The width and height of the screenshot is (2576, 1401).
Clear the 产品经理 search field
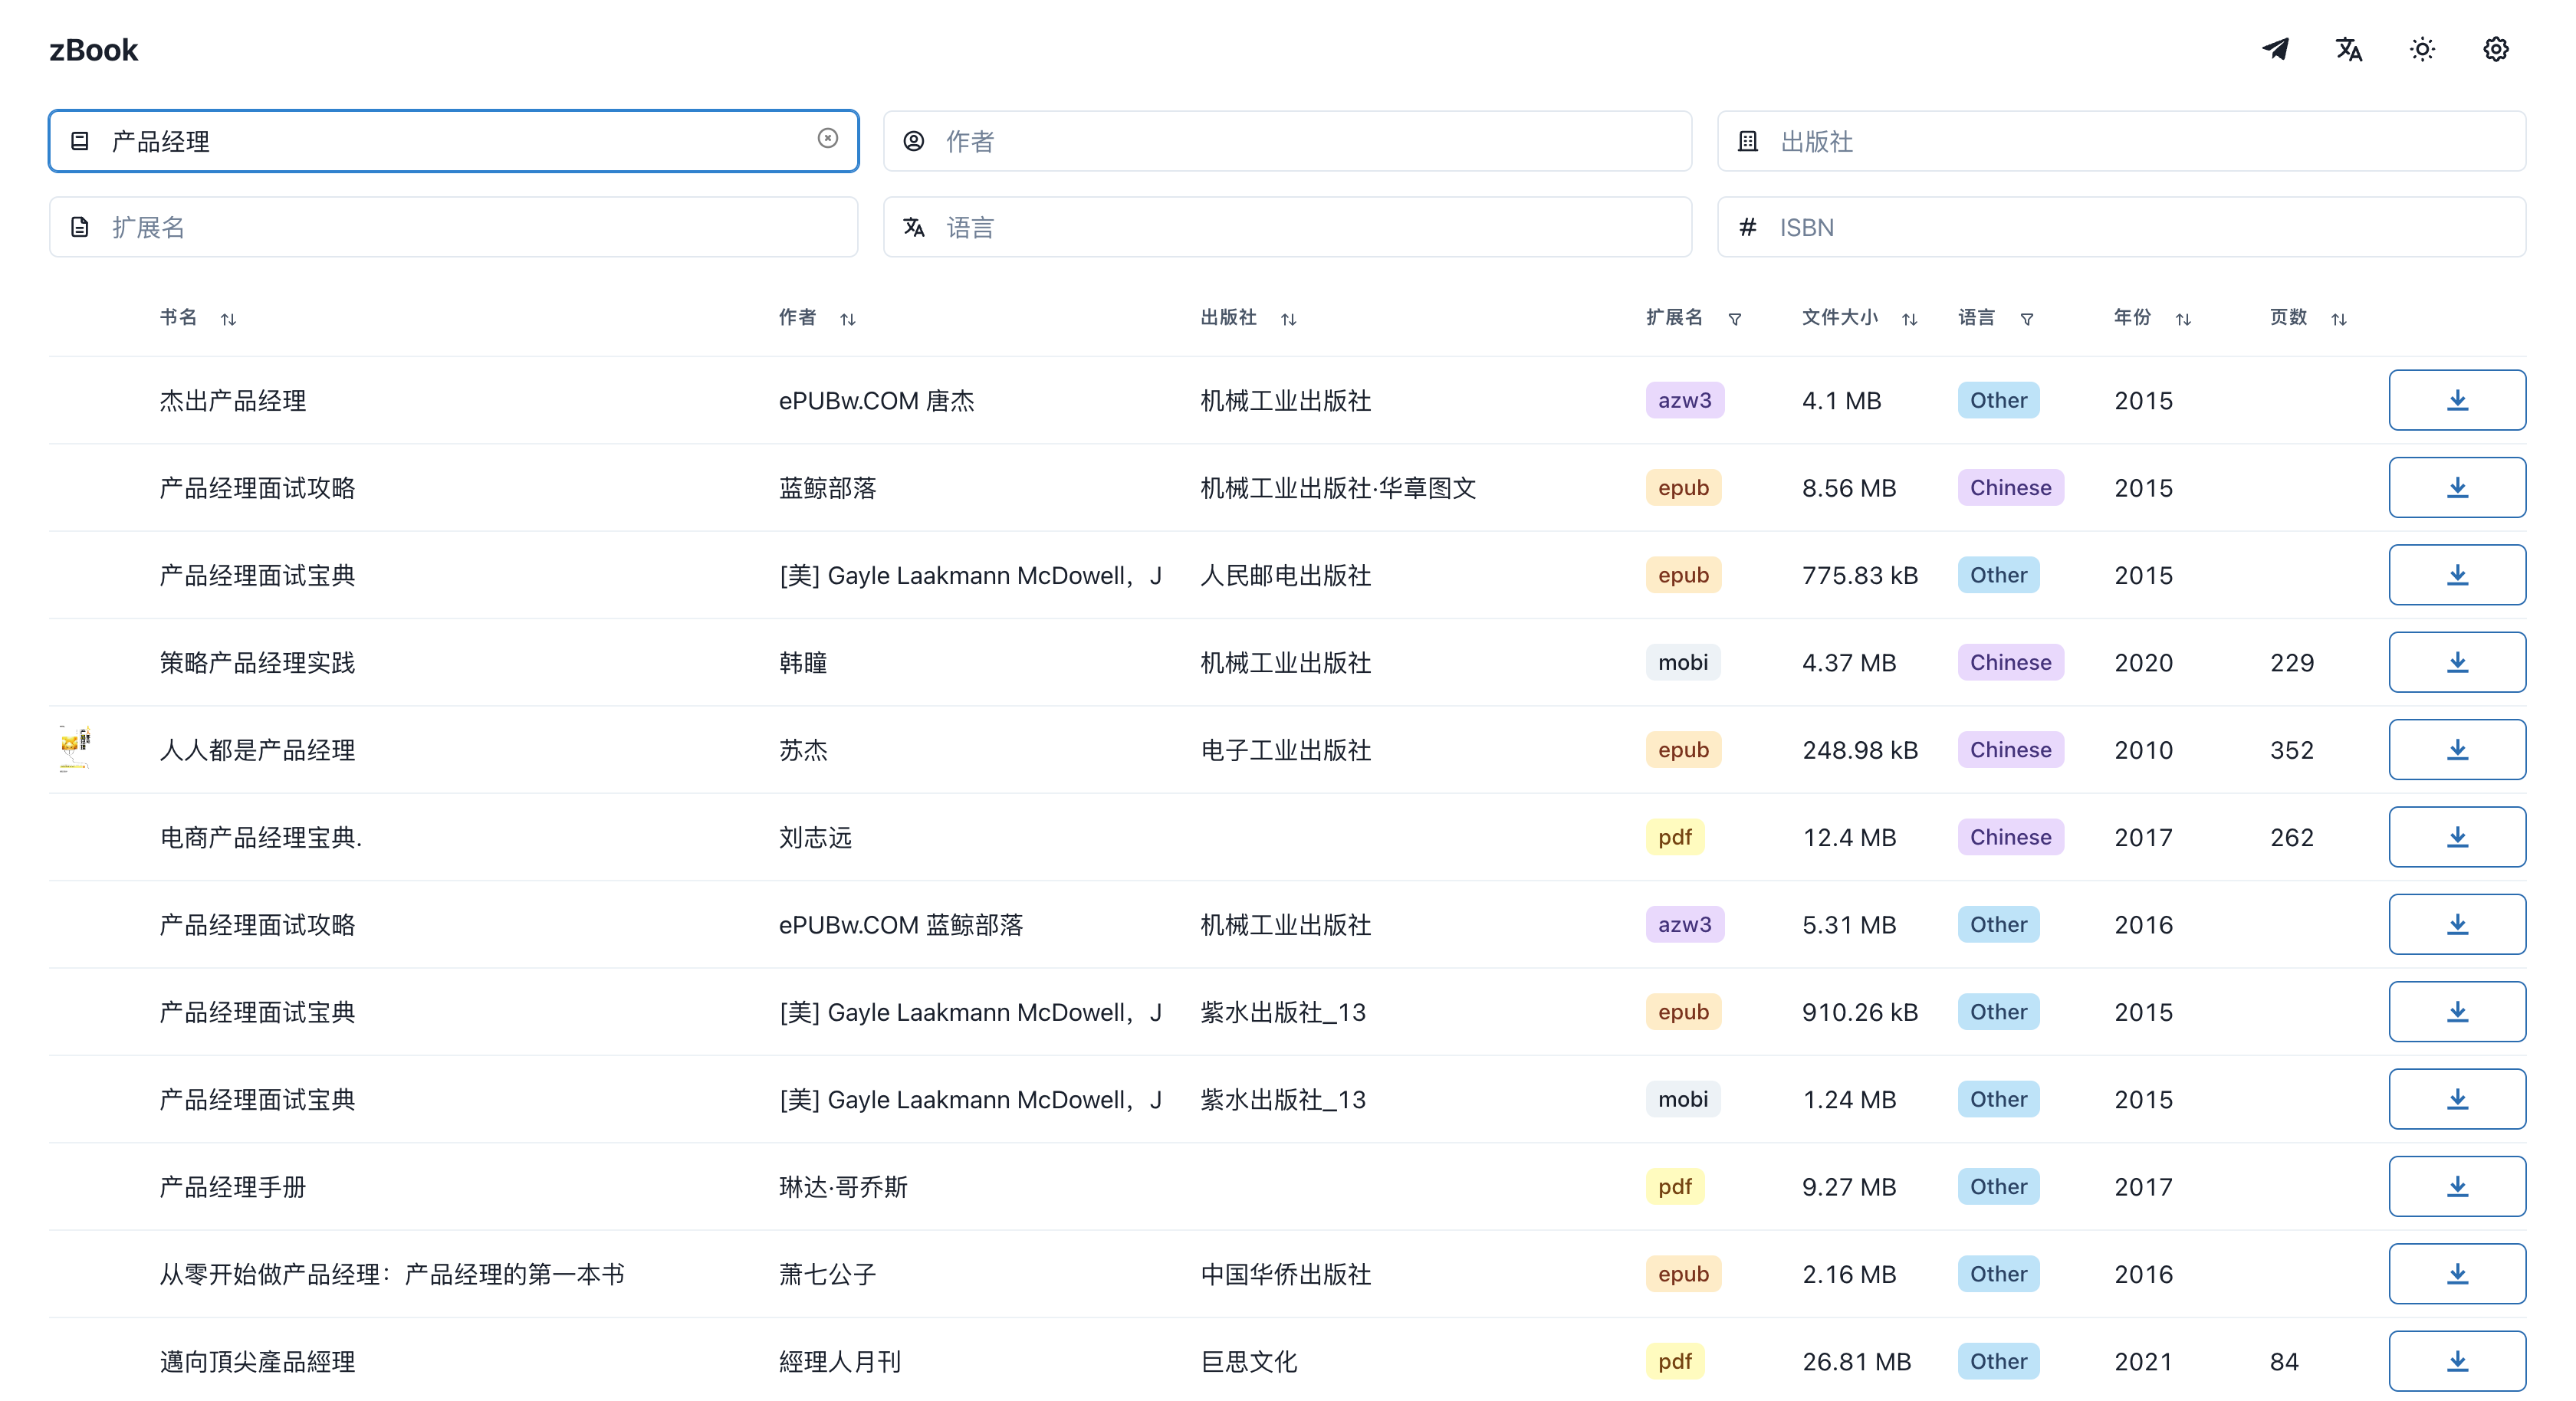click(827, 138)
